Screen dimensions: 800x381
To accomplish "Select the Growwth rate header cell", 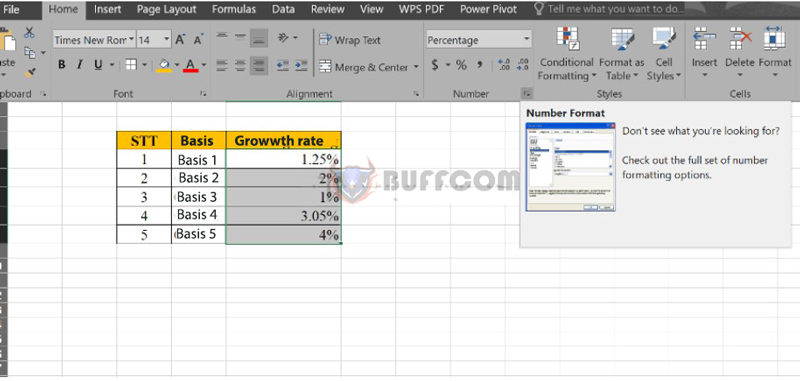I will tap(284, 140).
